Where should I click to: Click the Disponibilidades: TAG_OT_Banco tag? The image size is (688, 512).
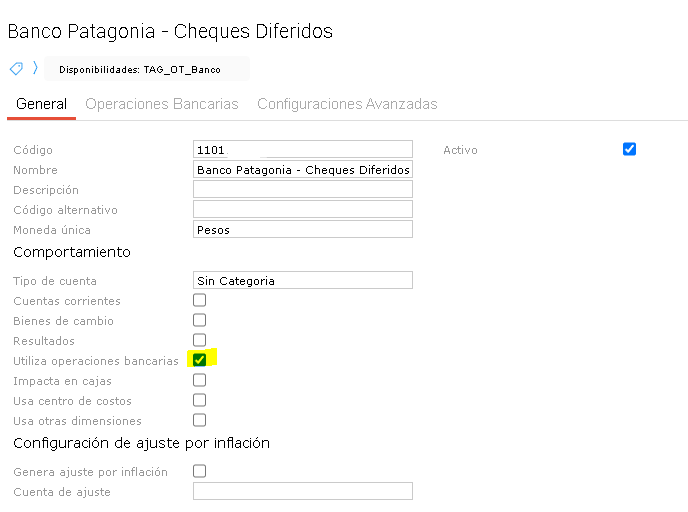[x=140, y=70]
